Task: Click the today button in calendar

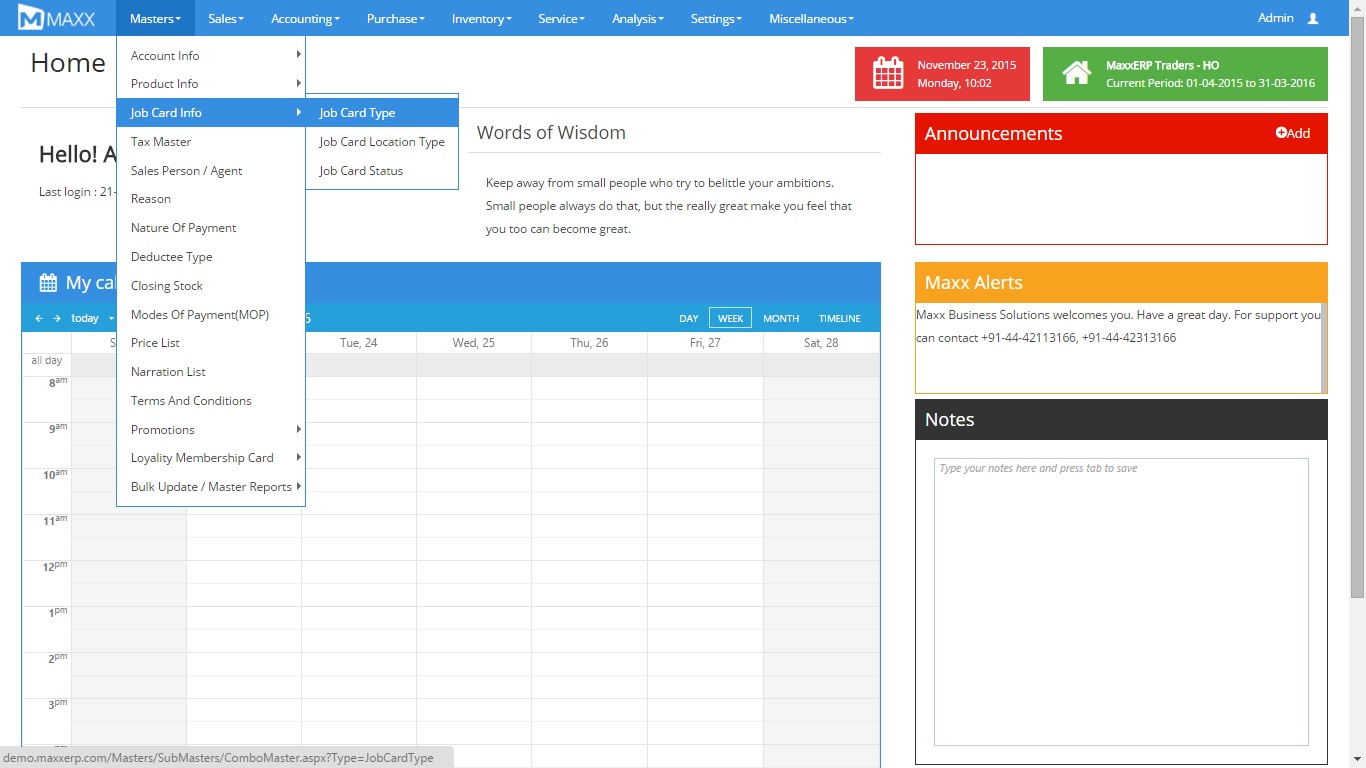Action: coord(85,318)
